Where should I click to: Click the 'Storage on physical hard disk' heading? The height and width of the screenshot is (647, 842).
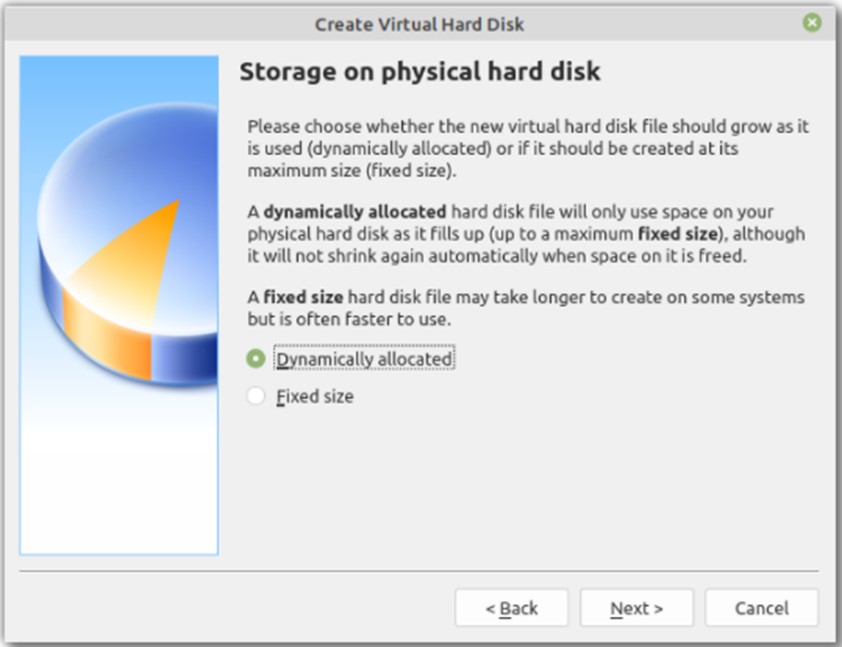pos(419,71)
